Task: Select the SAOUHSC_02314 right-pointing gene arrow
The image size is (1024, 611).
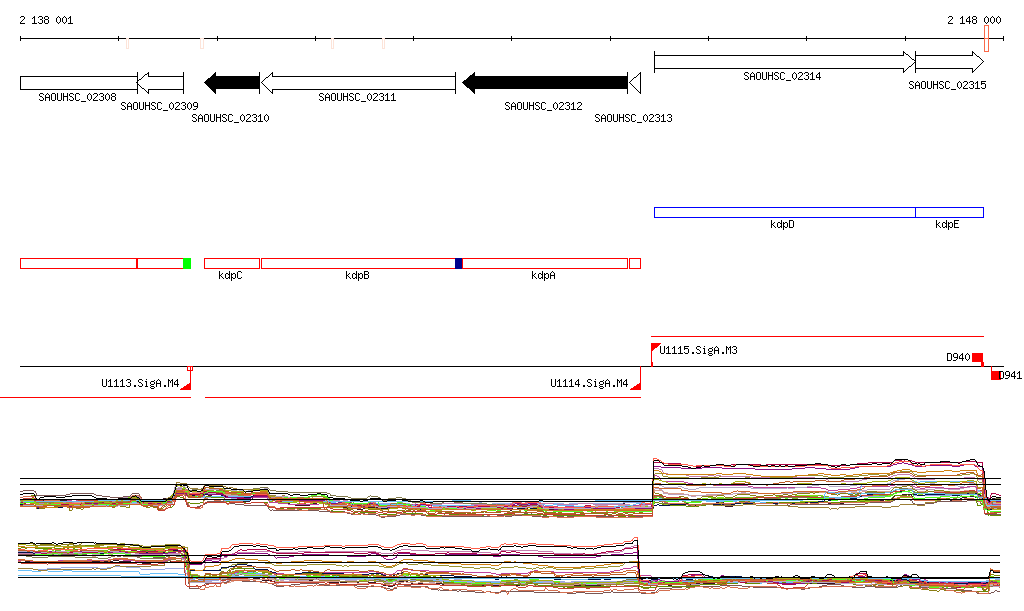Action: click(x=784, y=62)
